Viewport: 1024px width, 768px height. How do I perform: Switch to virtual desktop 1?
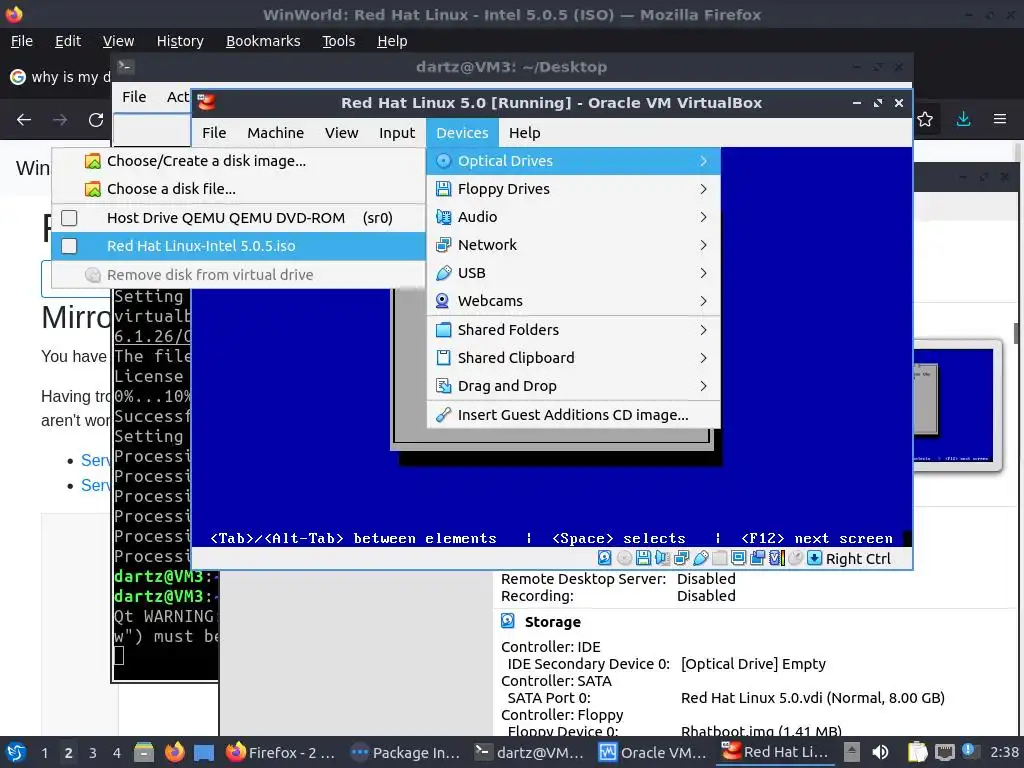44,752
